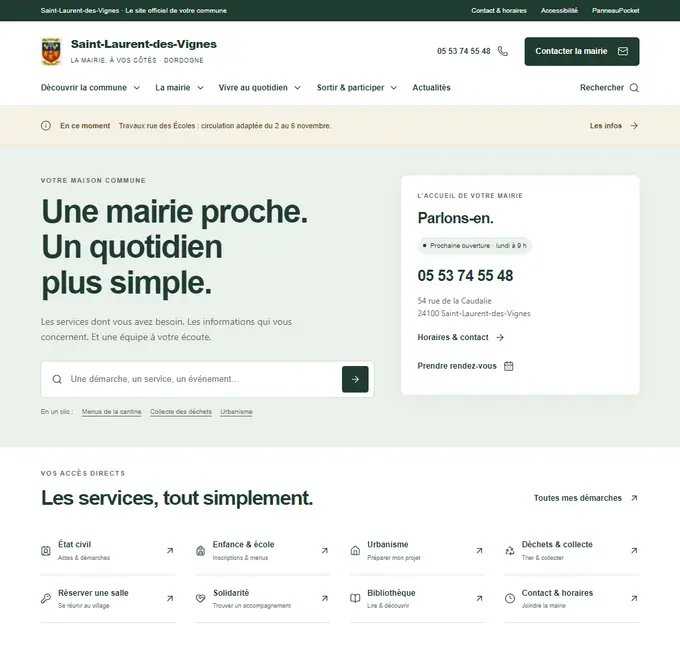Image resolution: width=680 pixels, height=651 pixels.
Task: Click the diagonal arrow on the Bibliothèque row
Action: 479,599
